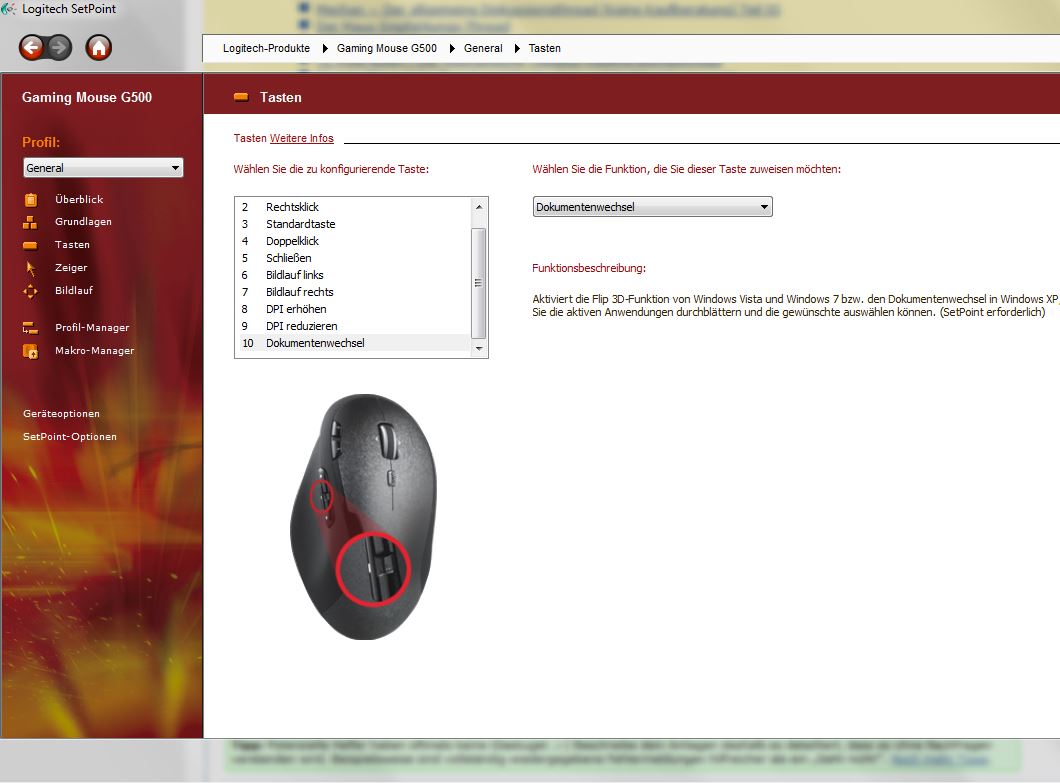Open SetPoint-Optionen in the sidebar

tap(70, 437)
